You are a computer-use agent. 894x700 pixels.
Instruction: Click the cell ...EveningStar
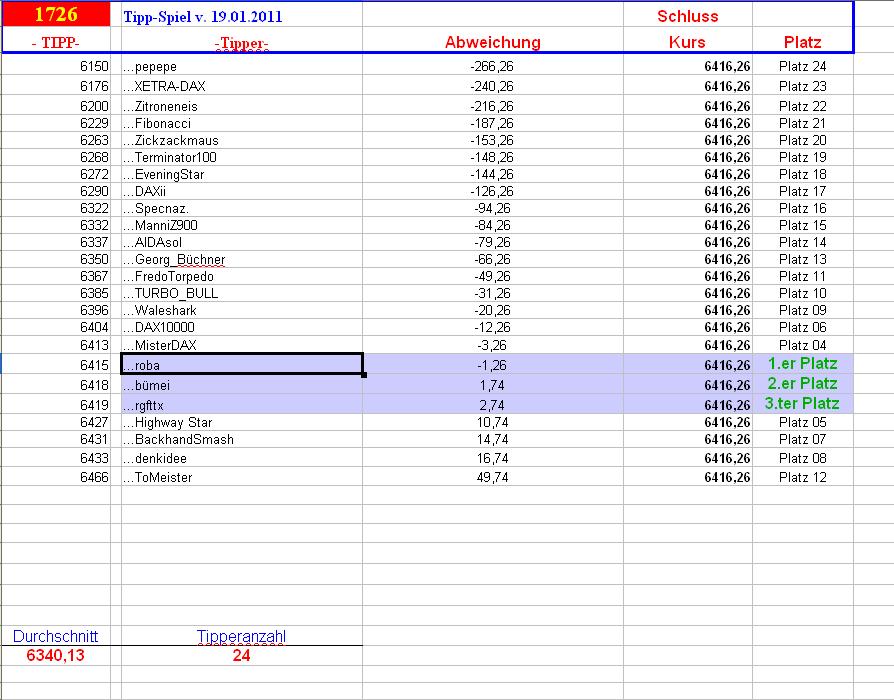pyautogui.click(x=242, y=174)
